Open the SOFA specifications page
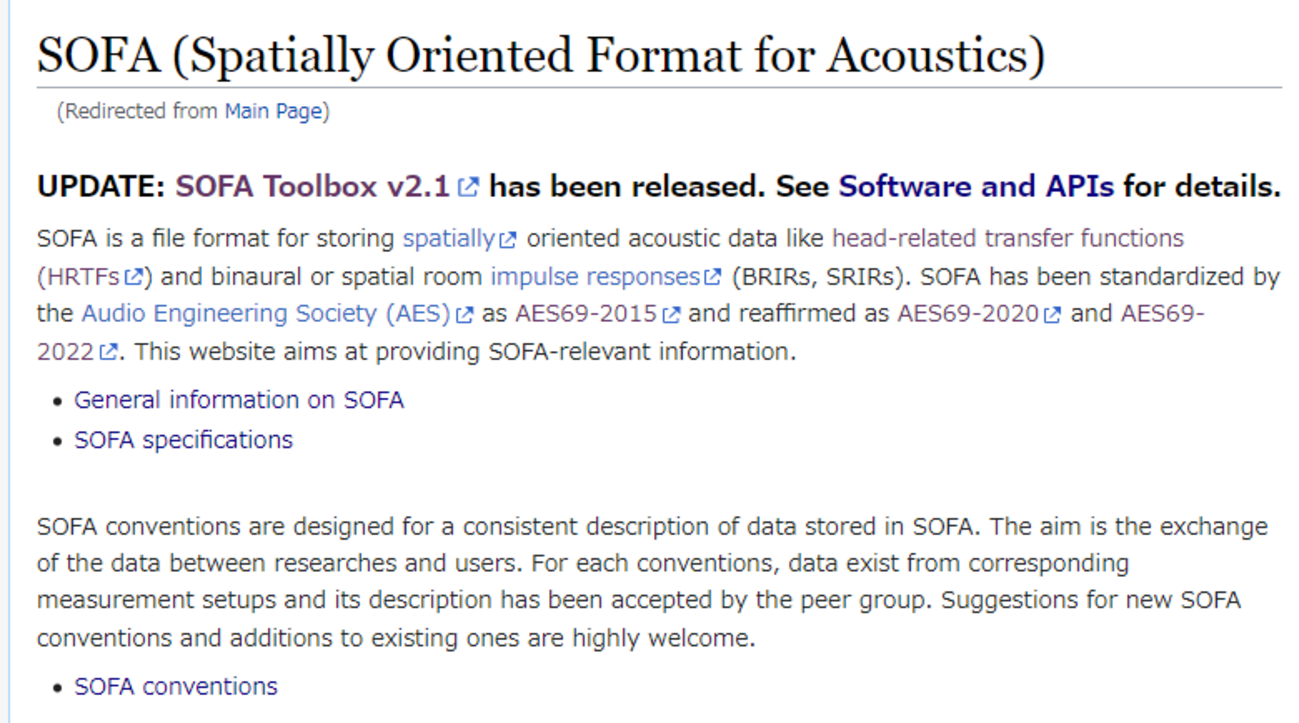This screenshot has height=723, width=1299. (184, 440)
